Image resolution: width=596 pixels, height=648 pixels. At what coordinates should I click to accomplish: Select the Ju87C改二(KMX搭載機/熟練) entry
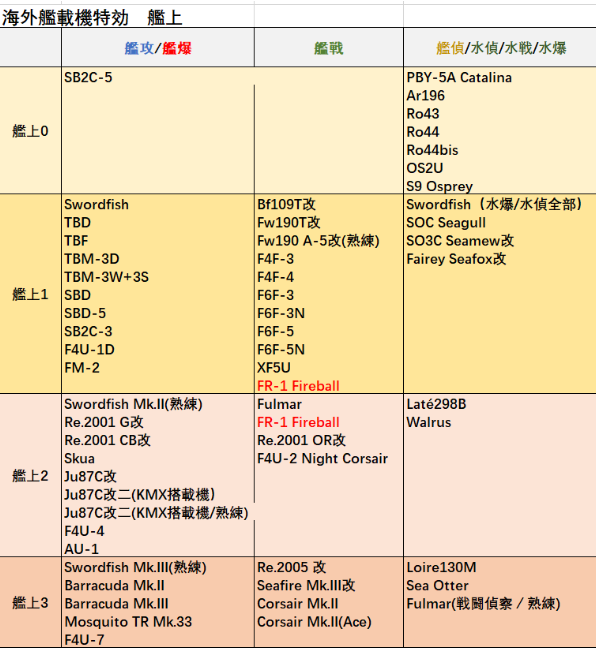(x=156, y=513)
